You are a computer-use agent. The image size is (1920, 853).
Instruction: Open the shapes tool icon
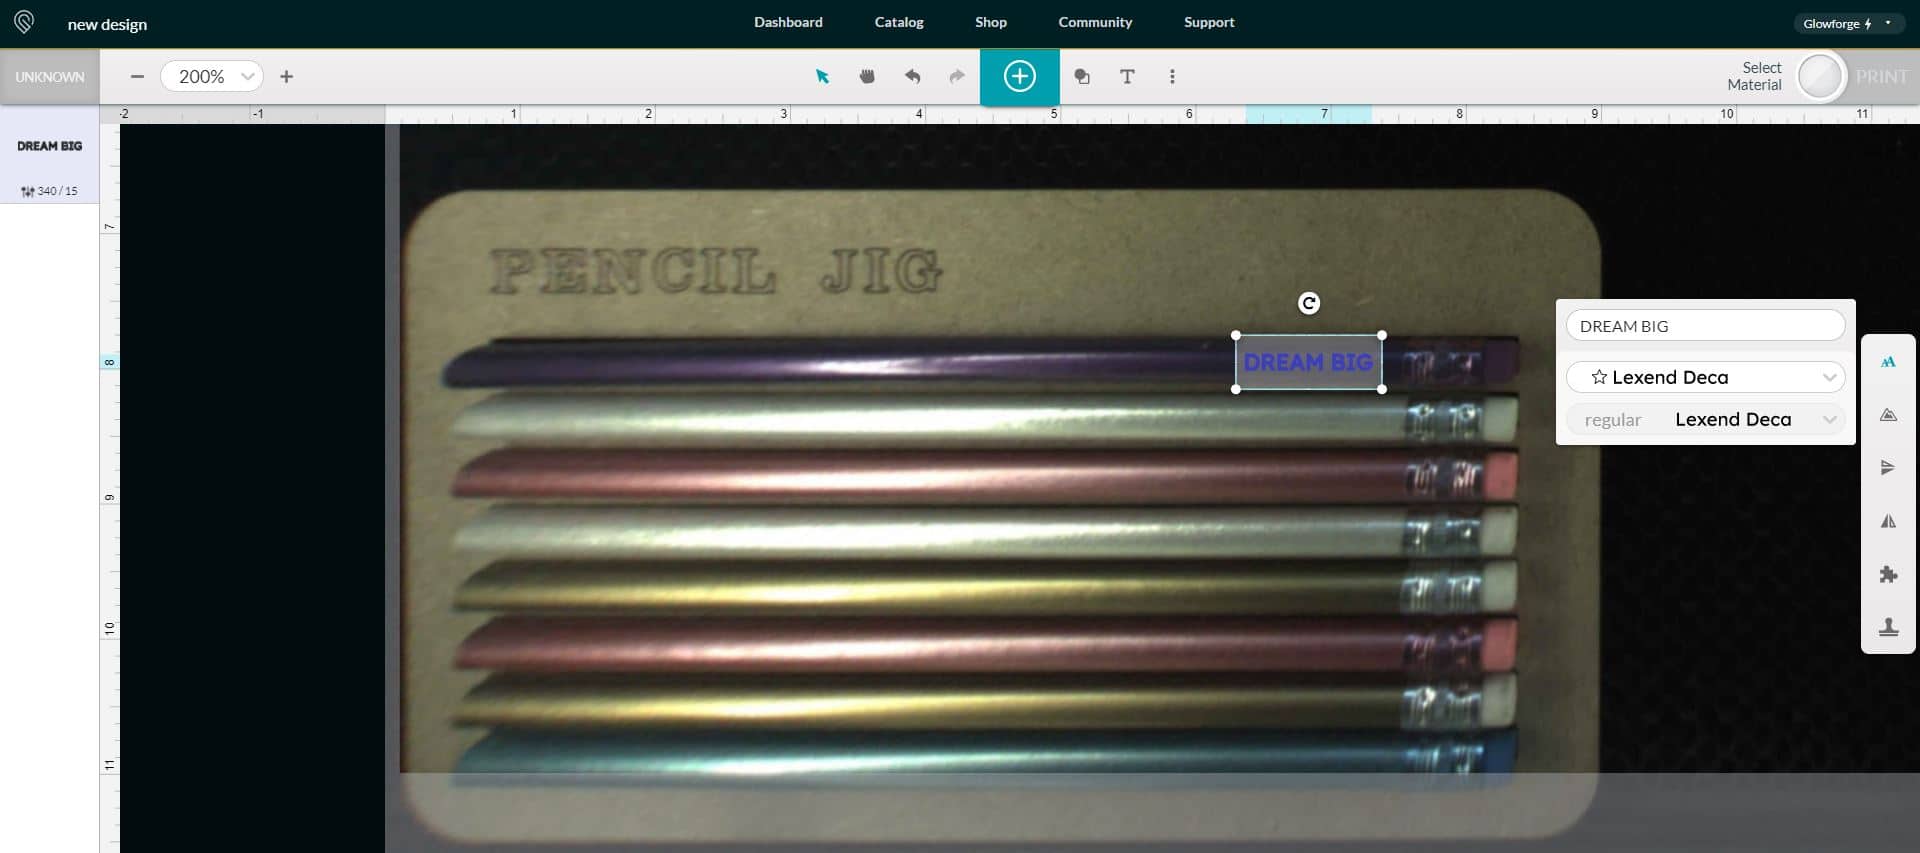[1082, 76]
